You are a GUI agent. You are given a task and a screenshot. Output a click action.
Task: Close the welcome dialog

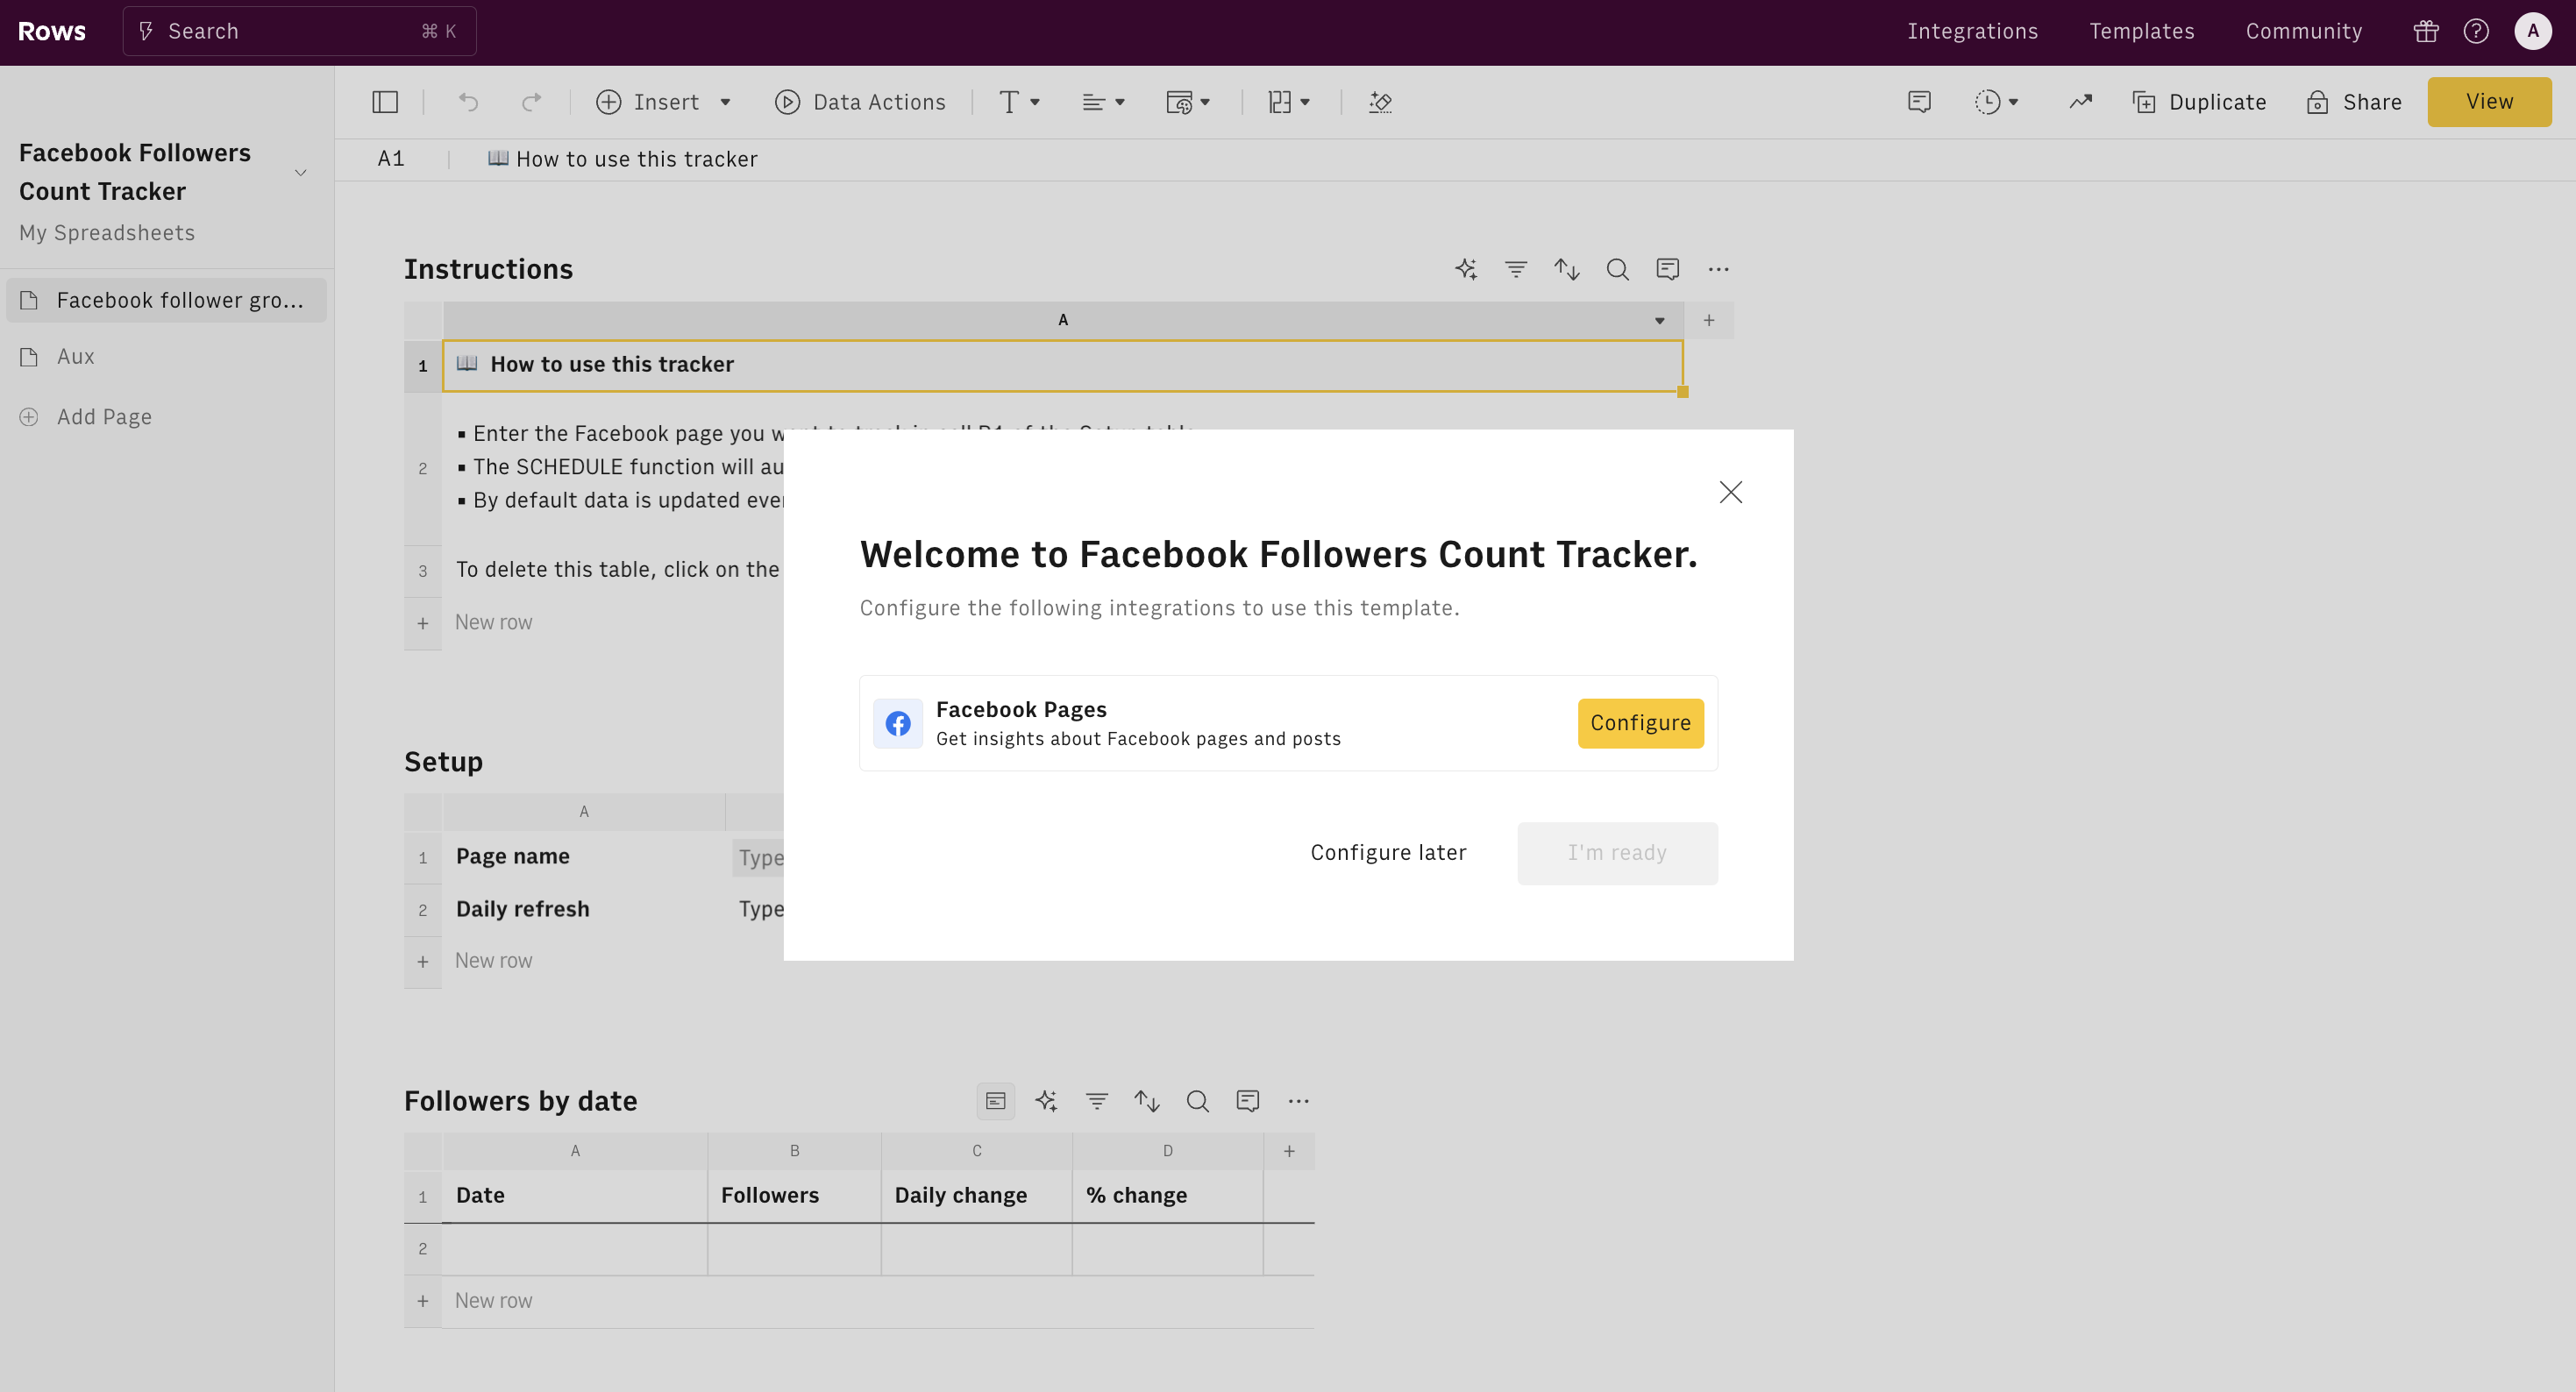point(1731,492)
